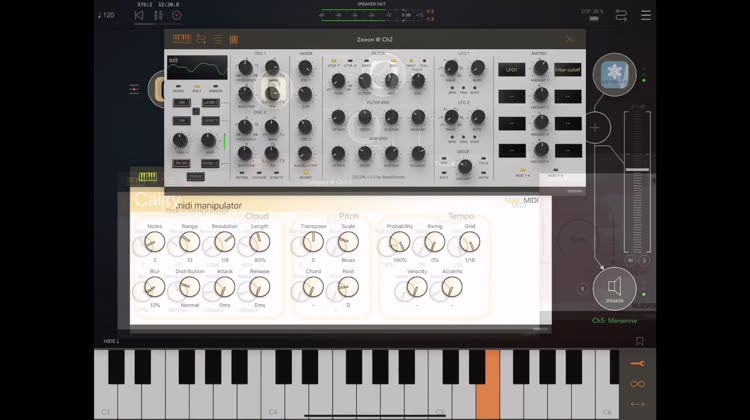Open the main hamburger menu
Image resolution: width=750 pixels, height=420 pixels.
[646, 15]
